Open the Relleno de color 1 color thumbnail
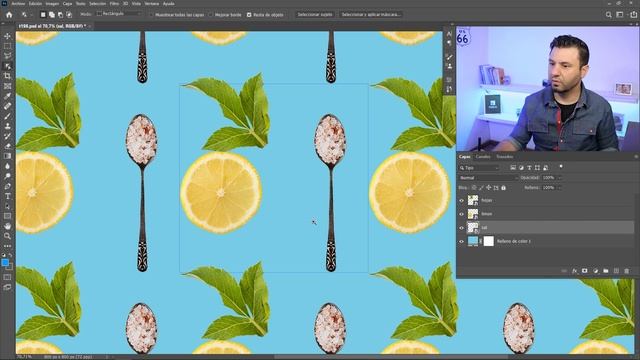 click(x=473, y=241)
